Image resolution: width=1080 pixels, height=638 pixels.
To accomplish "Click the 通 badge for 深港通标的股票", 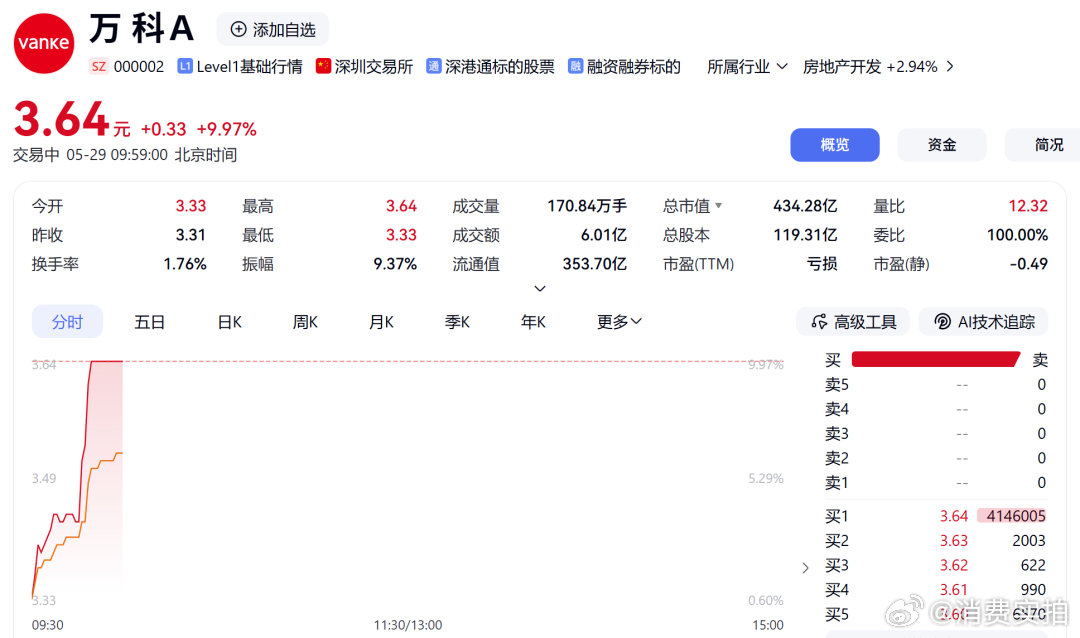I will click(433, 66).
